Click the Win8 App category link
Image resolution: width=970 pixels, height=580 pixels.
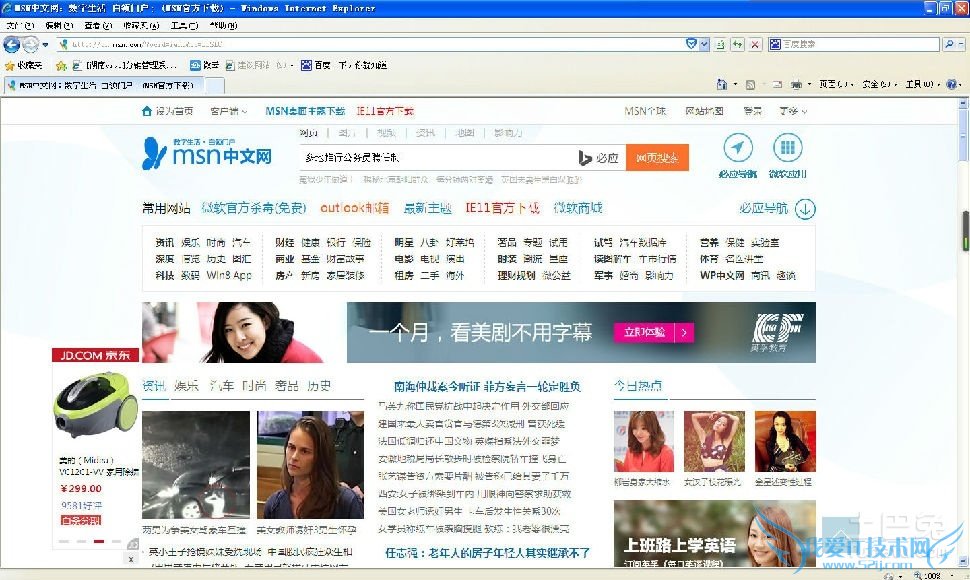[x=229, y=275]
